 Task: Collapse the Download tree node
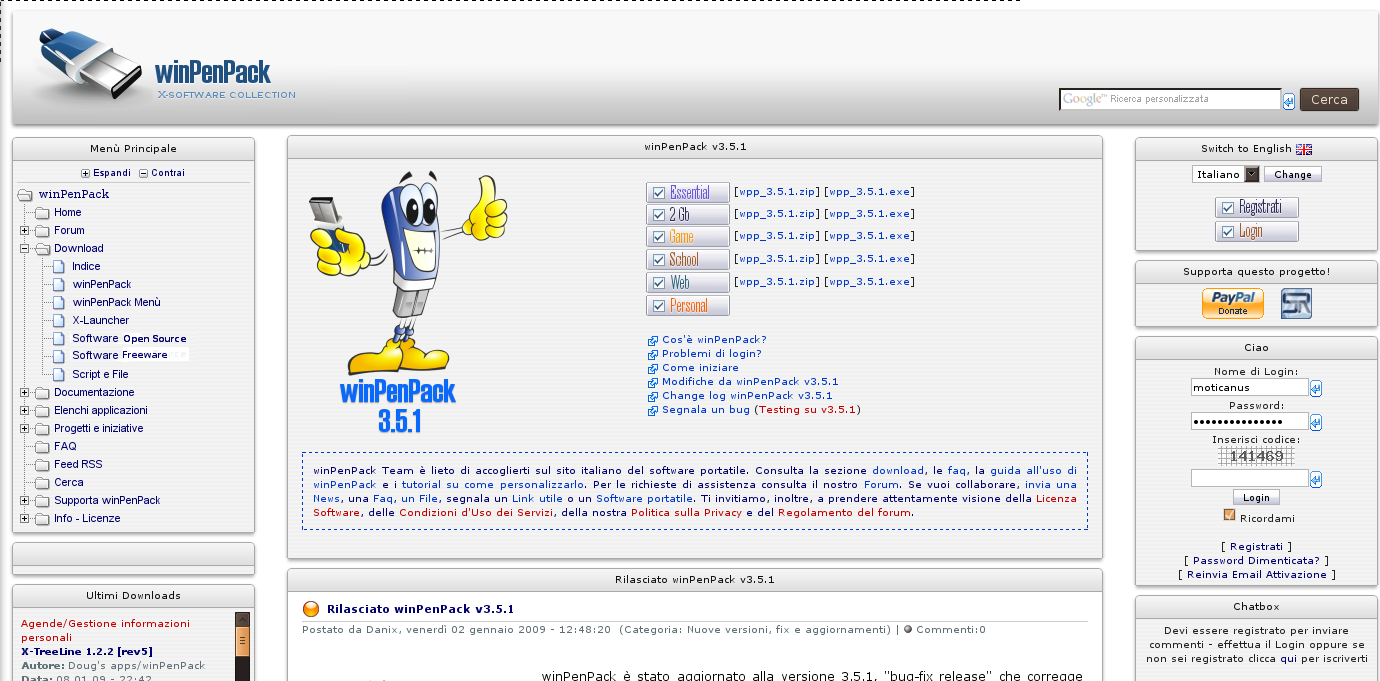tap(24, 249)
